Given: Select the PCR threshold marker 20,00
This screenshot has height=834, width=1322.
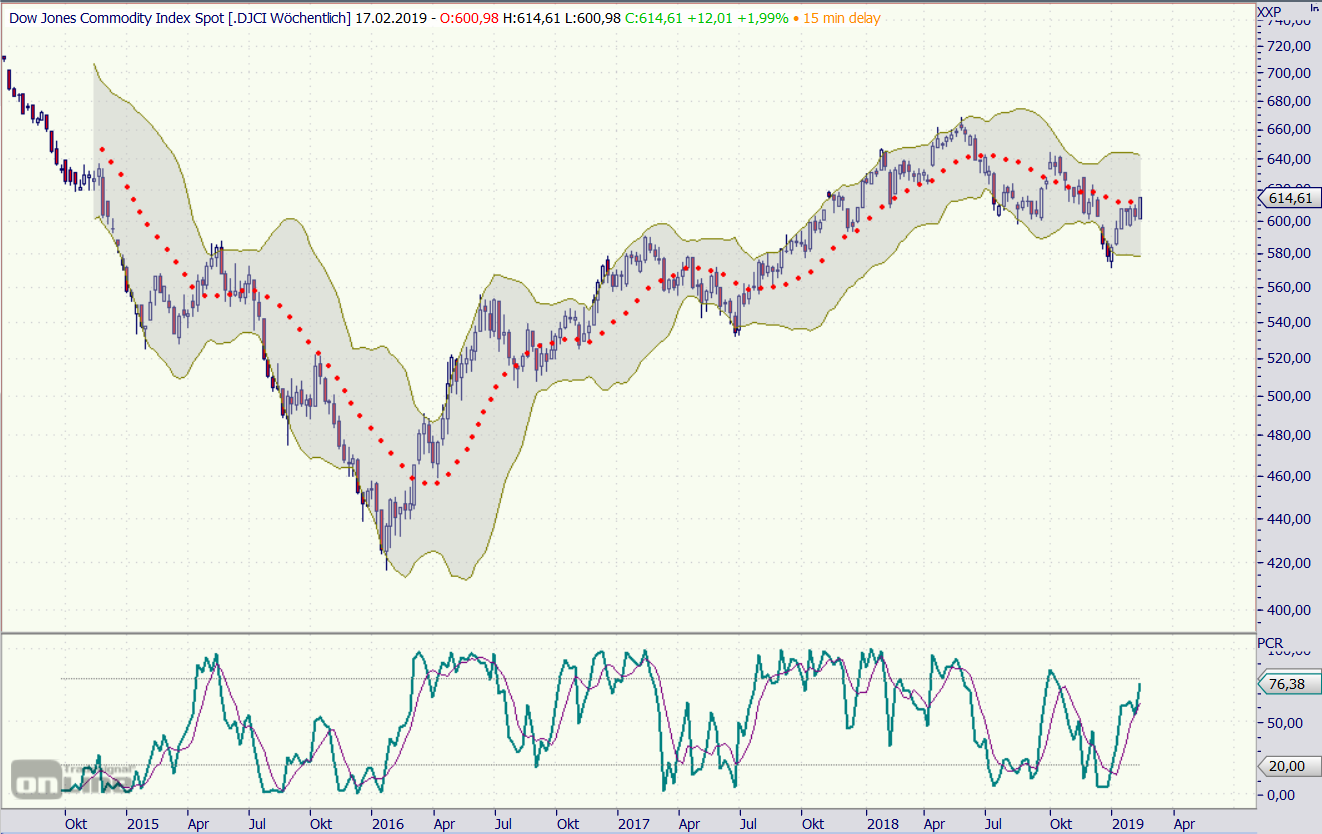Looking at the screenshot, I should [1288, 766].
